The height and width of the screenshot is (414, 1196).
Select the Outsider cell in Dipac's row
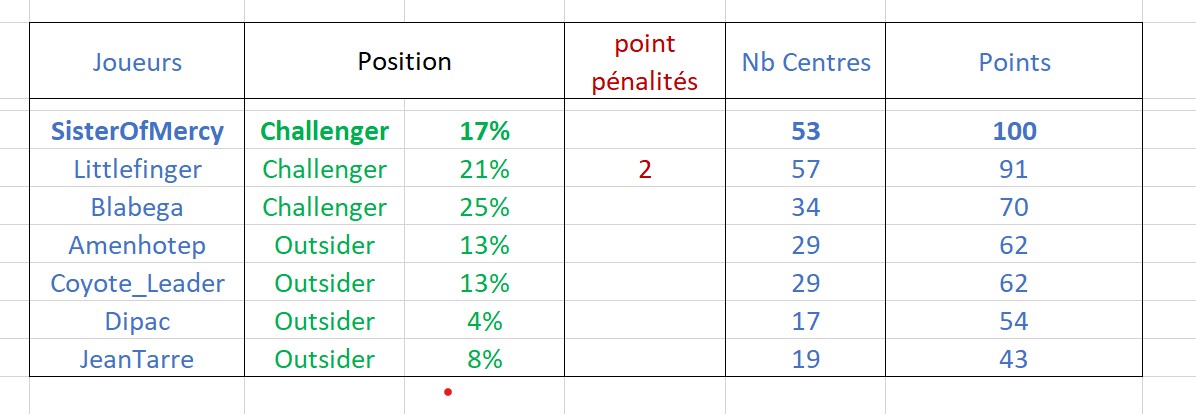click(x=325, y=322)
